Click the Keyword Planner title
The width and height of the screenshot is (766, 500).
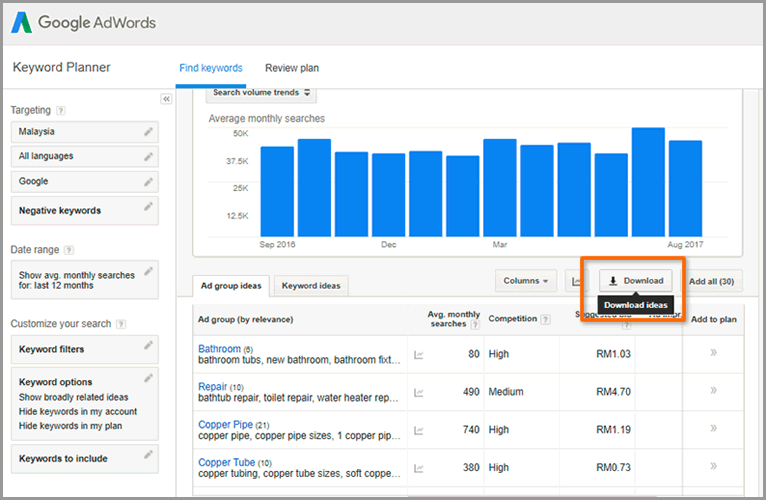pos(62,67)
